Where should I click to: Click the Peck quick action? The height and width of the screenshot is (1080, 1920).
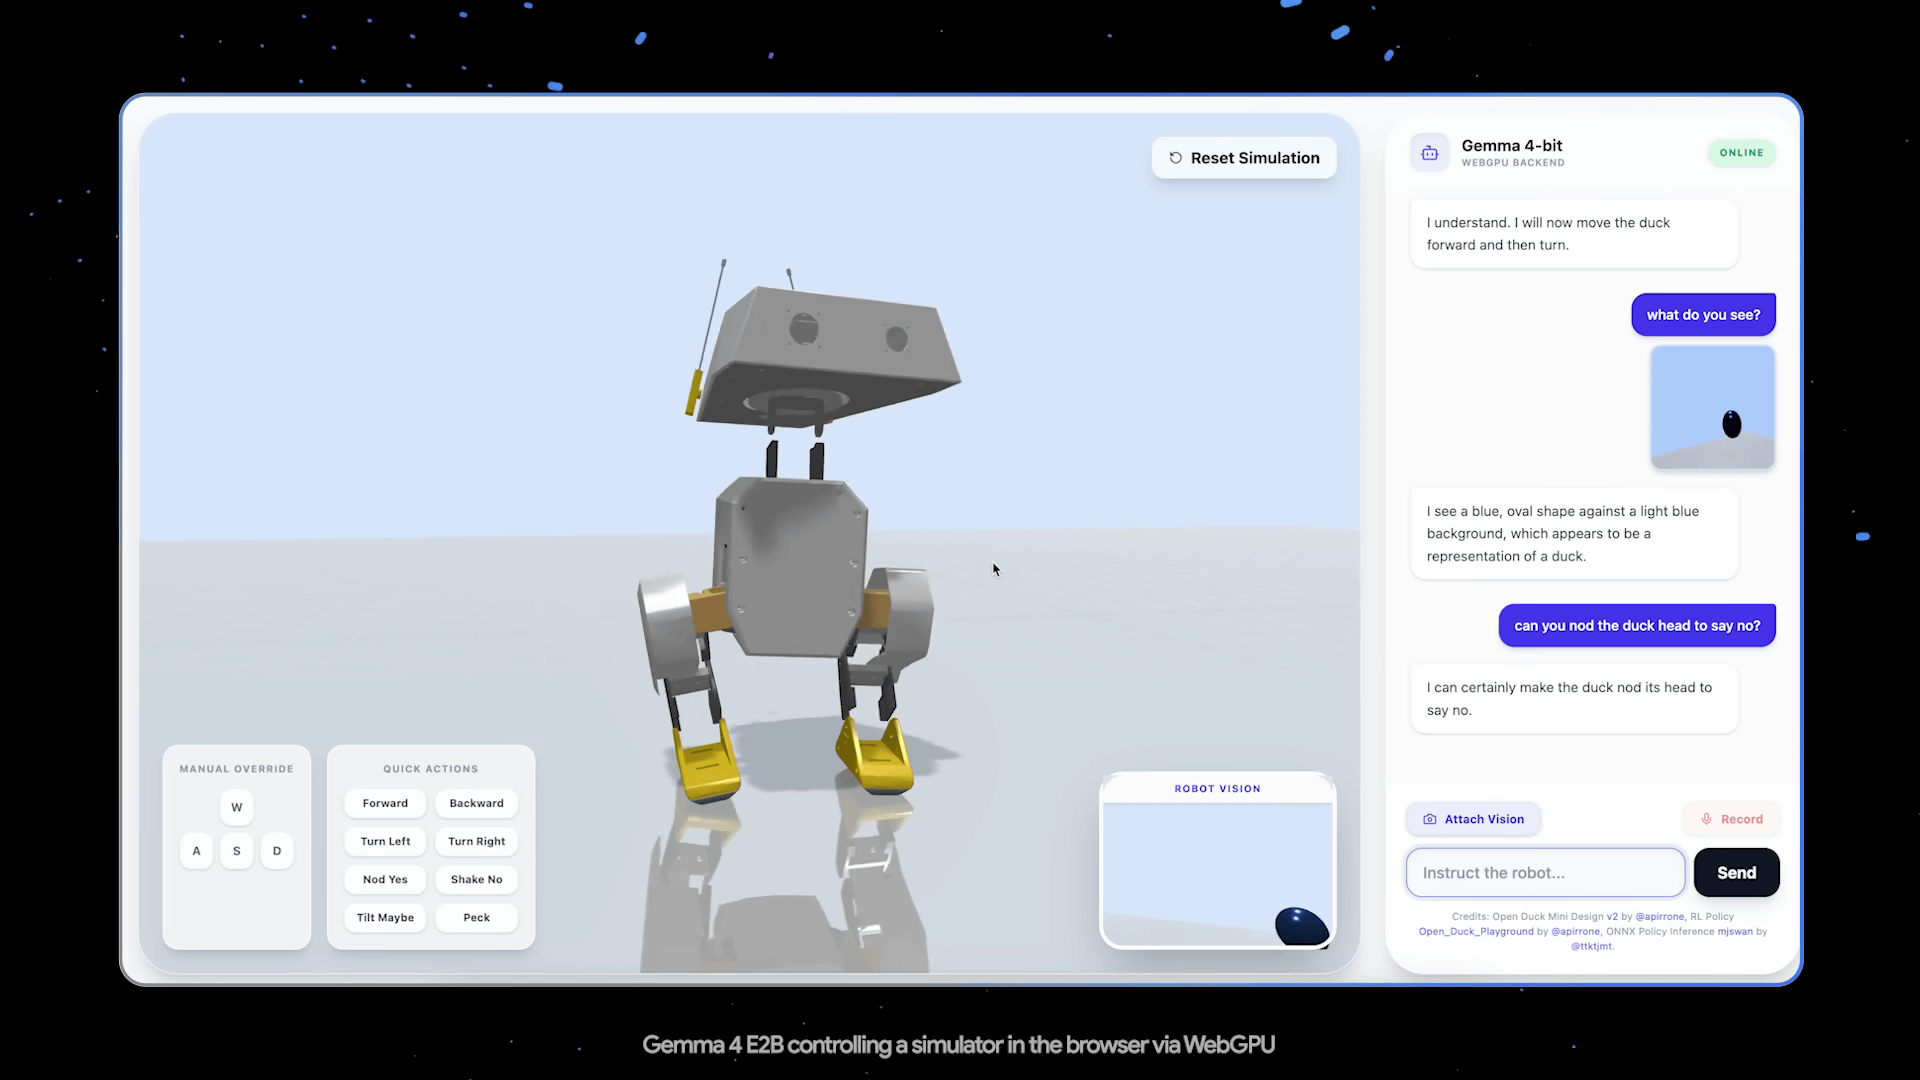pos(476,917)
